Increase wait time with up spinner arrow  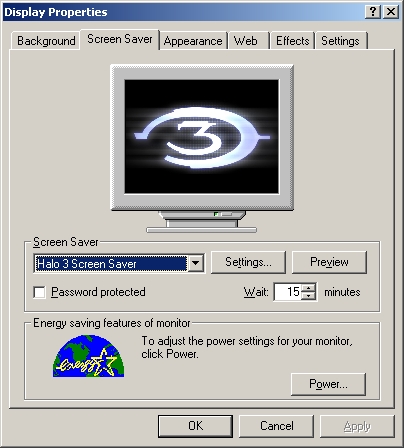[309, 288]
